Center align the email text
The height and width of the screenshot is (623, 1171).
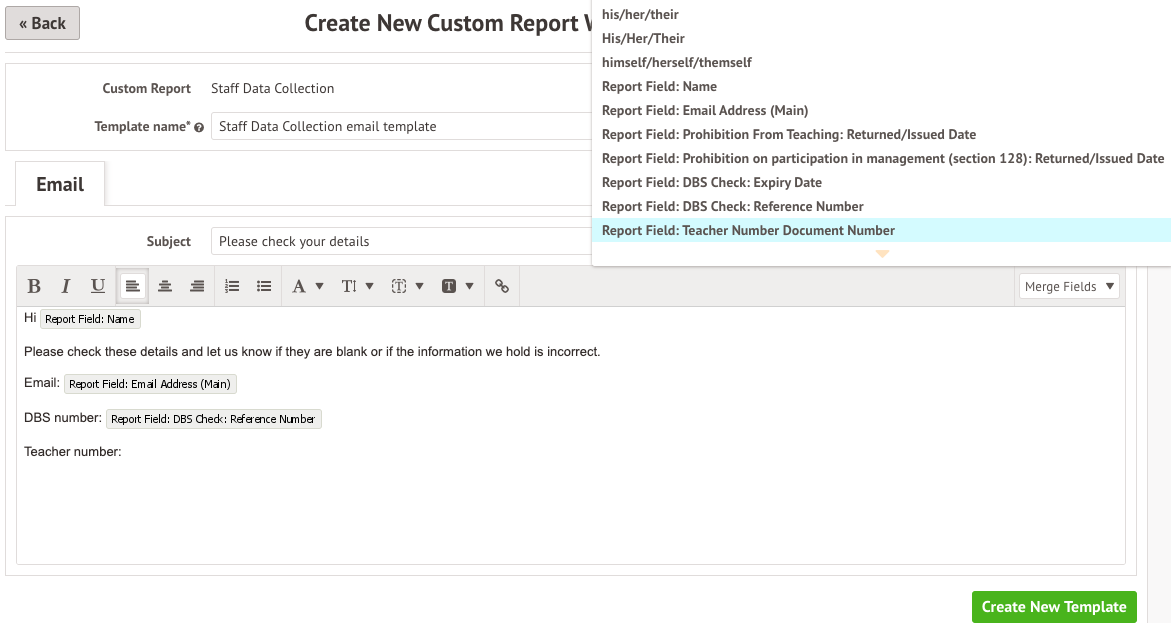coord(165,287)
